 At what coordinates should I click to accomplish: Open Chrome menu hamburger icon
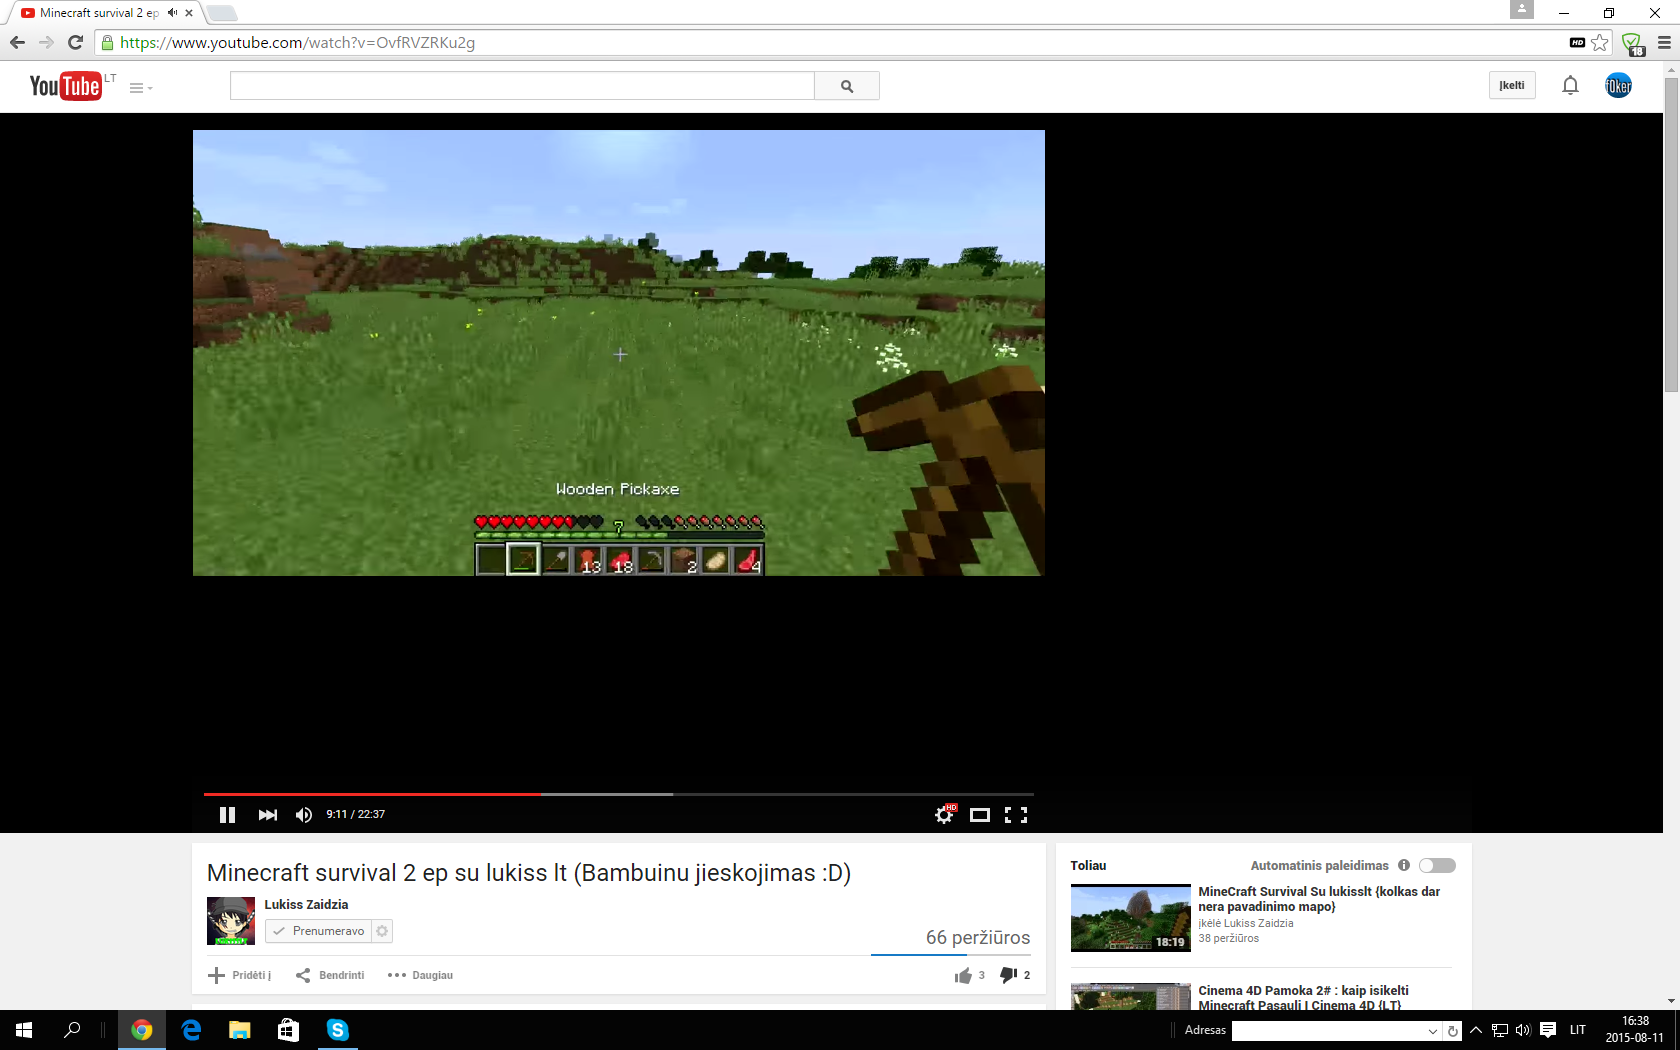pyautogui.click(x=1664, y=43)
